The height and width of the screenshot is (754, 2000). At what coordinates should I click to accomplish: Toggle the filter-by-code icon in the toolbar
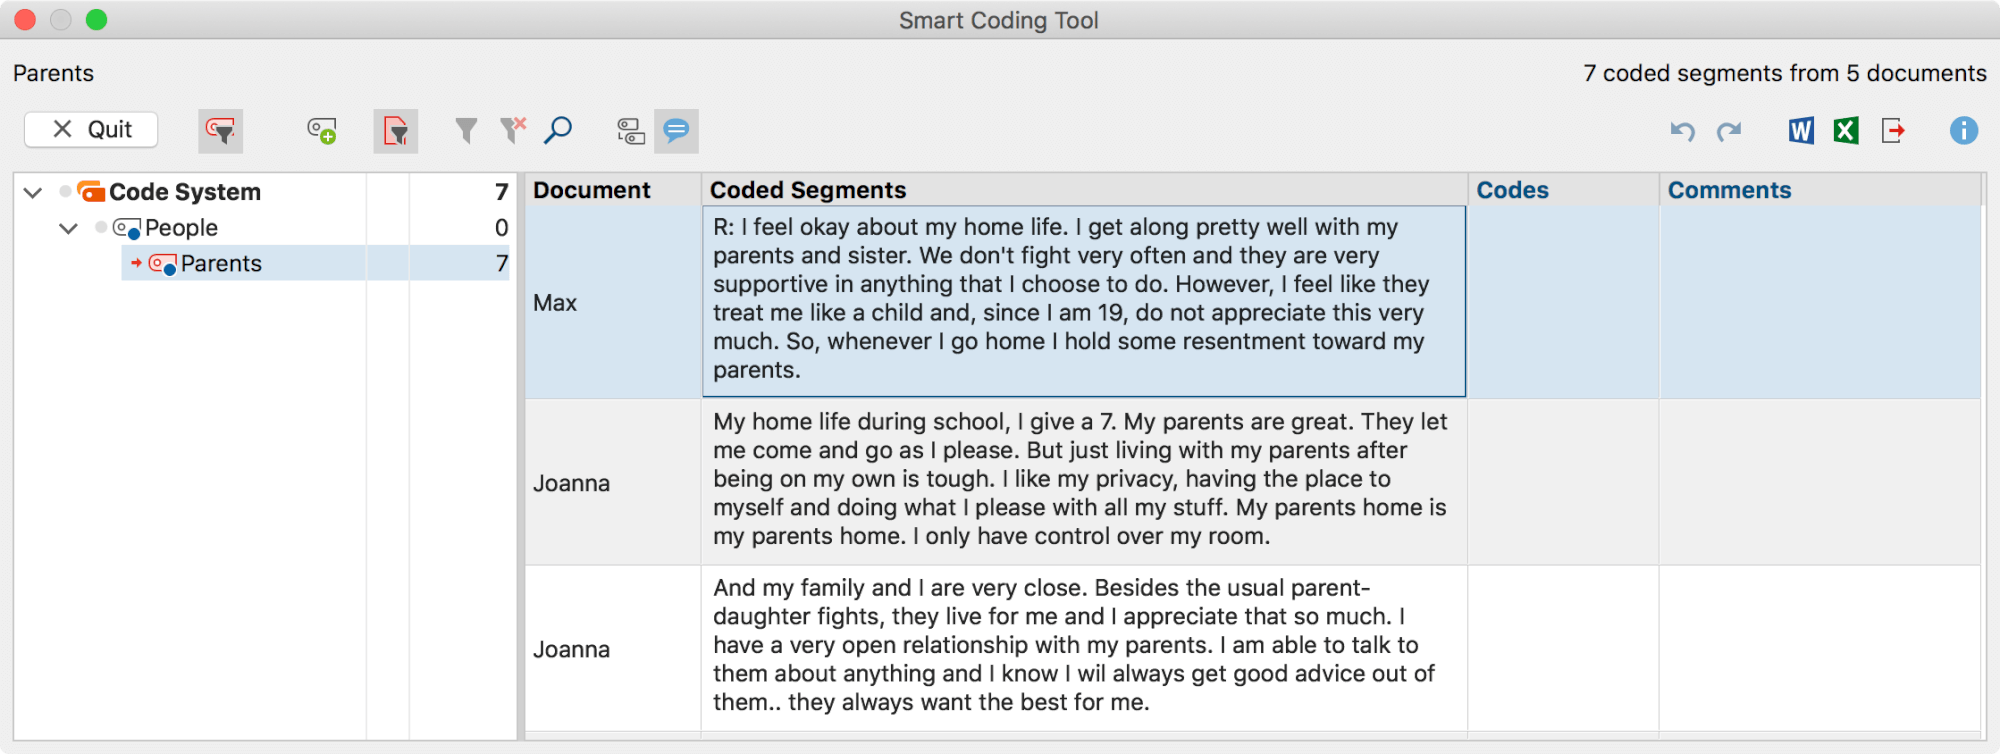(220, 131)
